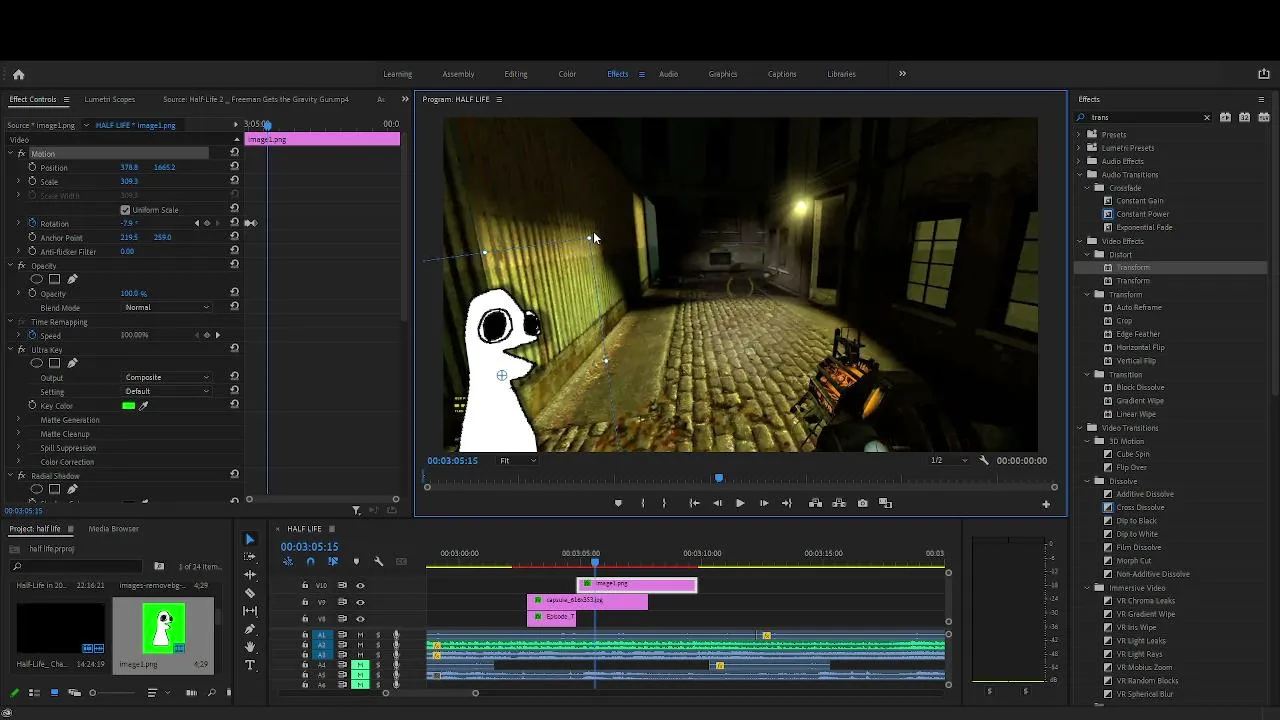Open the Blend Mode dropdown
Viewport: 1280px width, 720px height.
pyautogui.click(x=167, y=307)
